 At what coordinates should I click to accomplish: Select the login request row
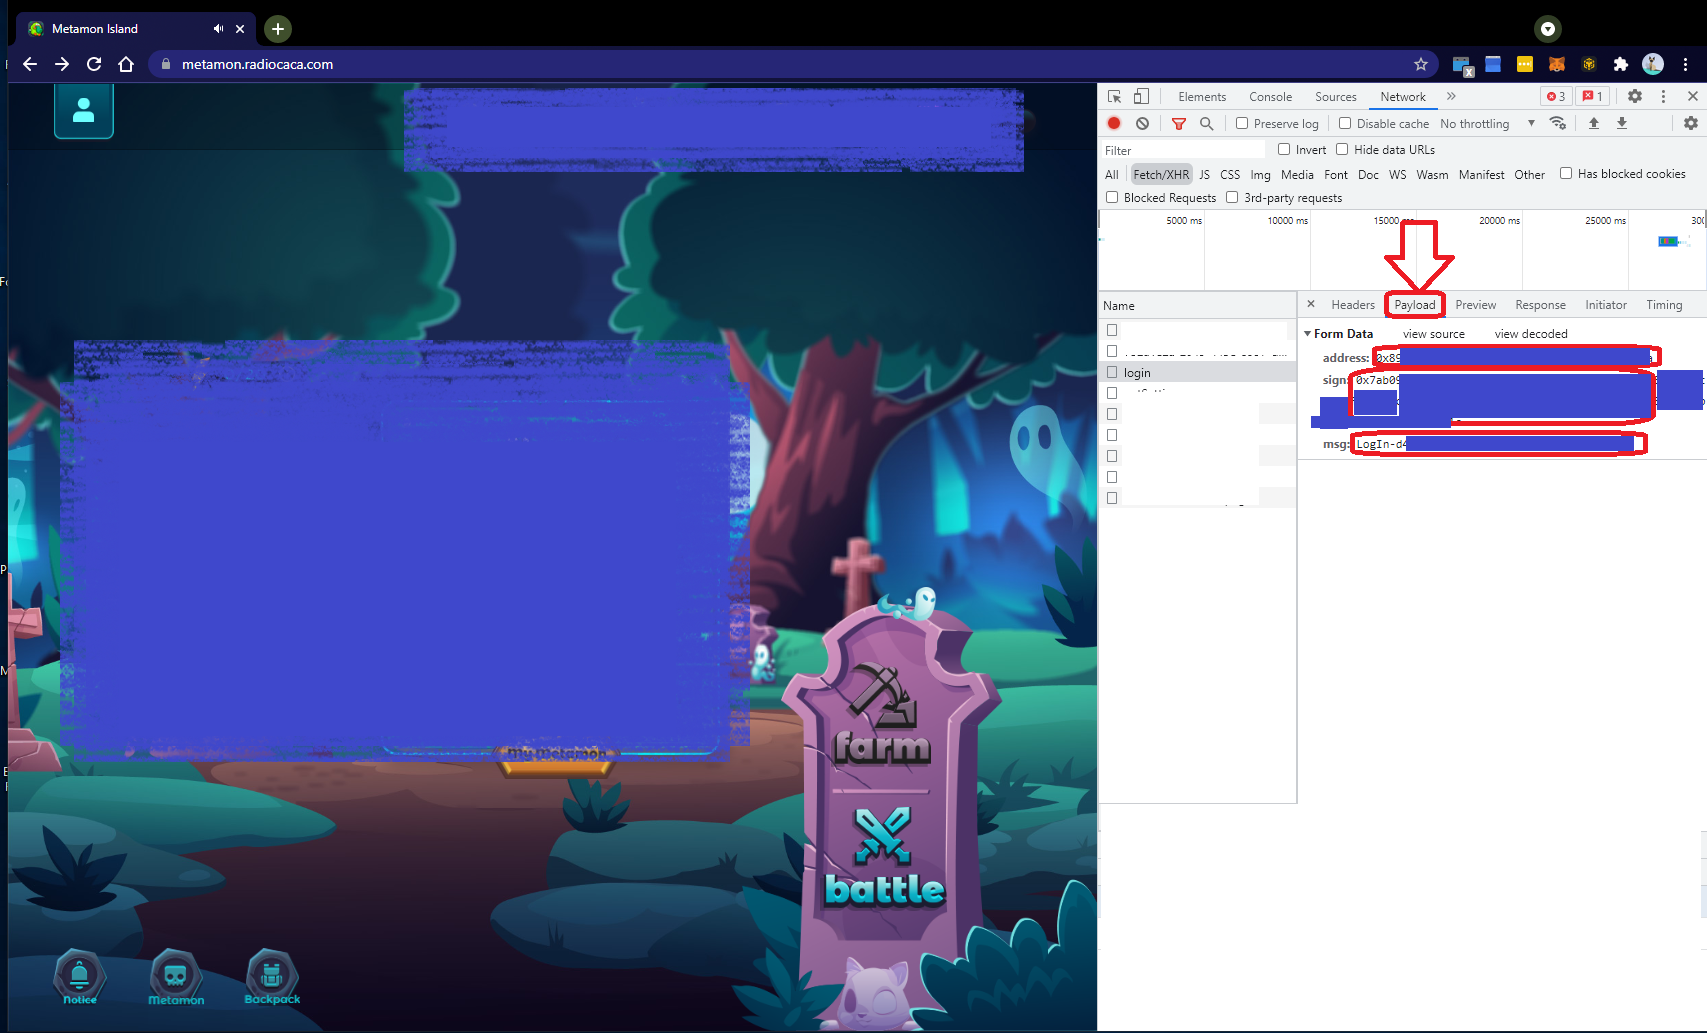(1198, 372)
